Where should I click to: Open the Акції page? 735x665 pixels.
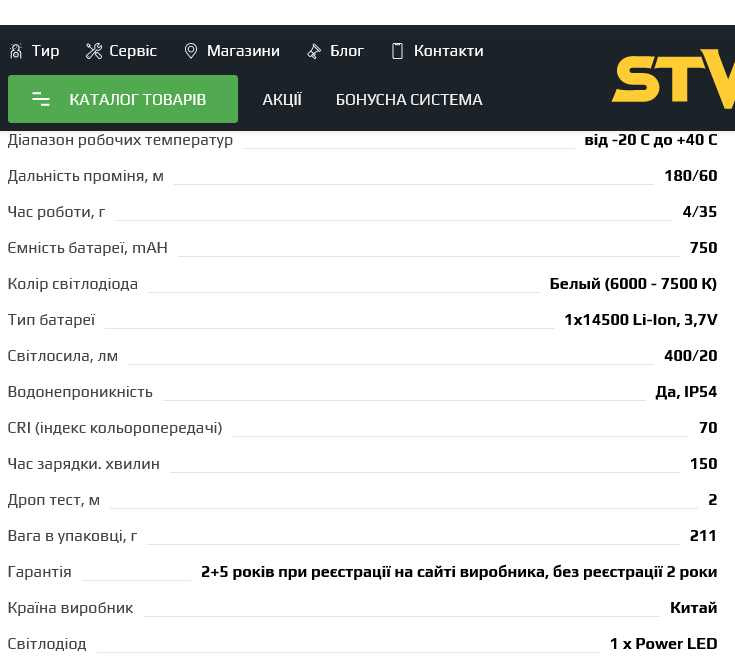point(282,100)
